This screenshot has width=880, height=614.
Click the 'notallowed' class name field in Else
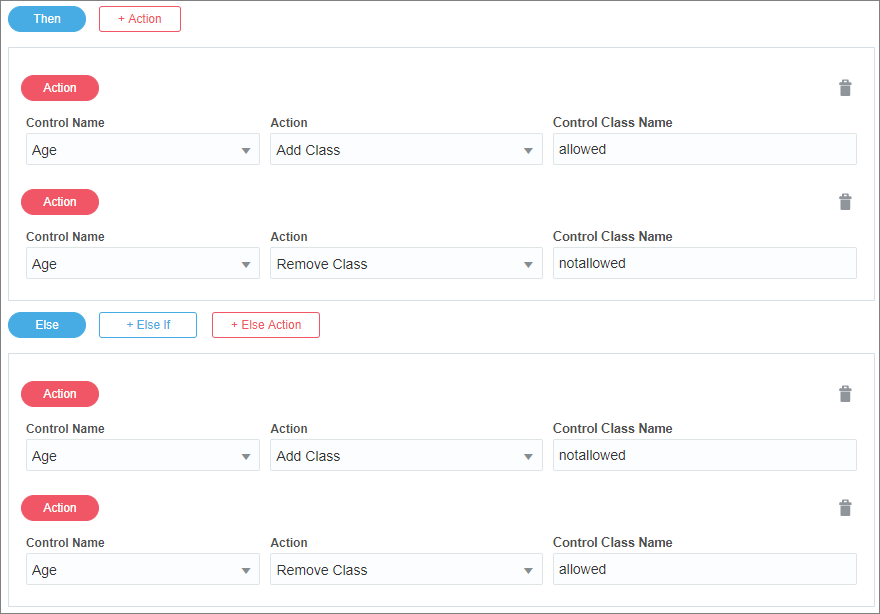coord(704,455)
